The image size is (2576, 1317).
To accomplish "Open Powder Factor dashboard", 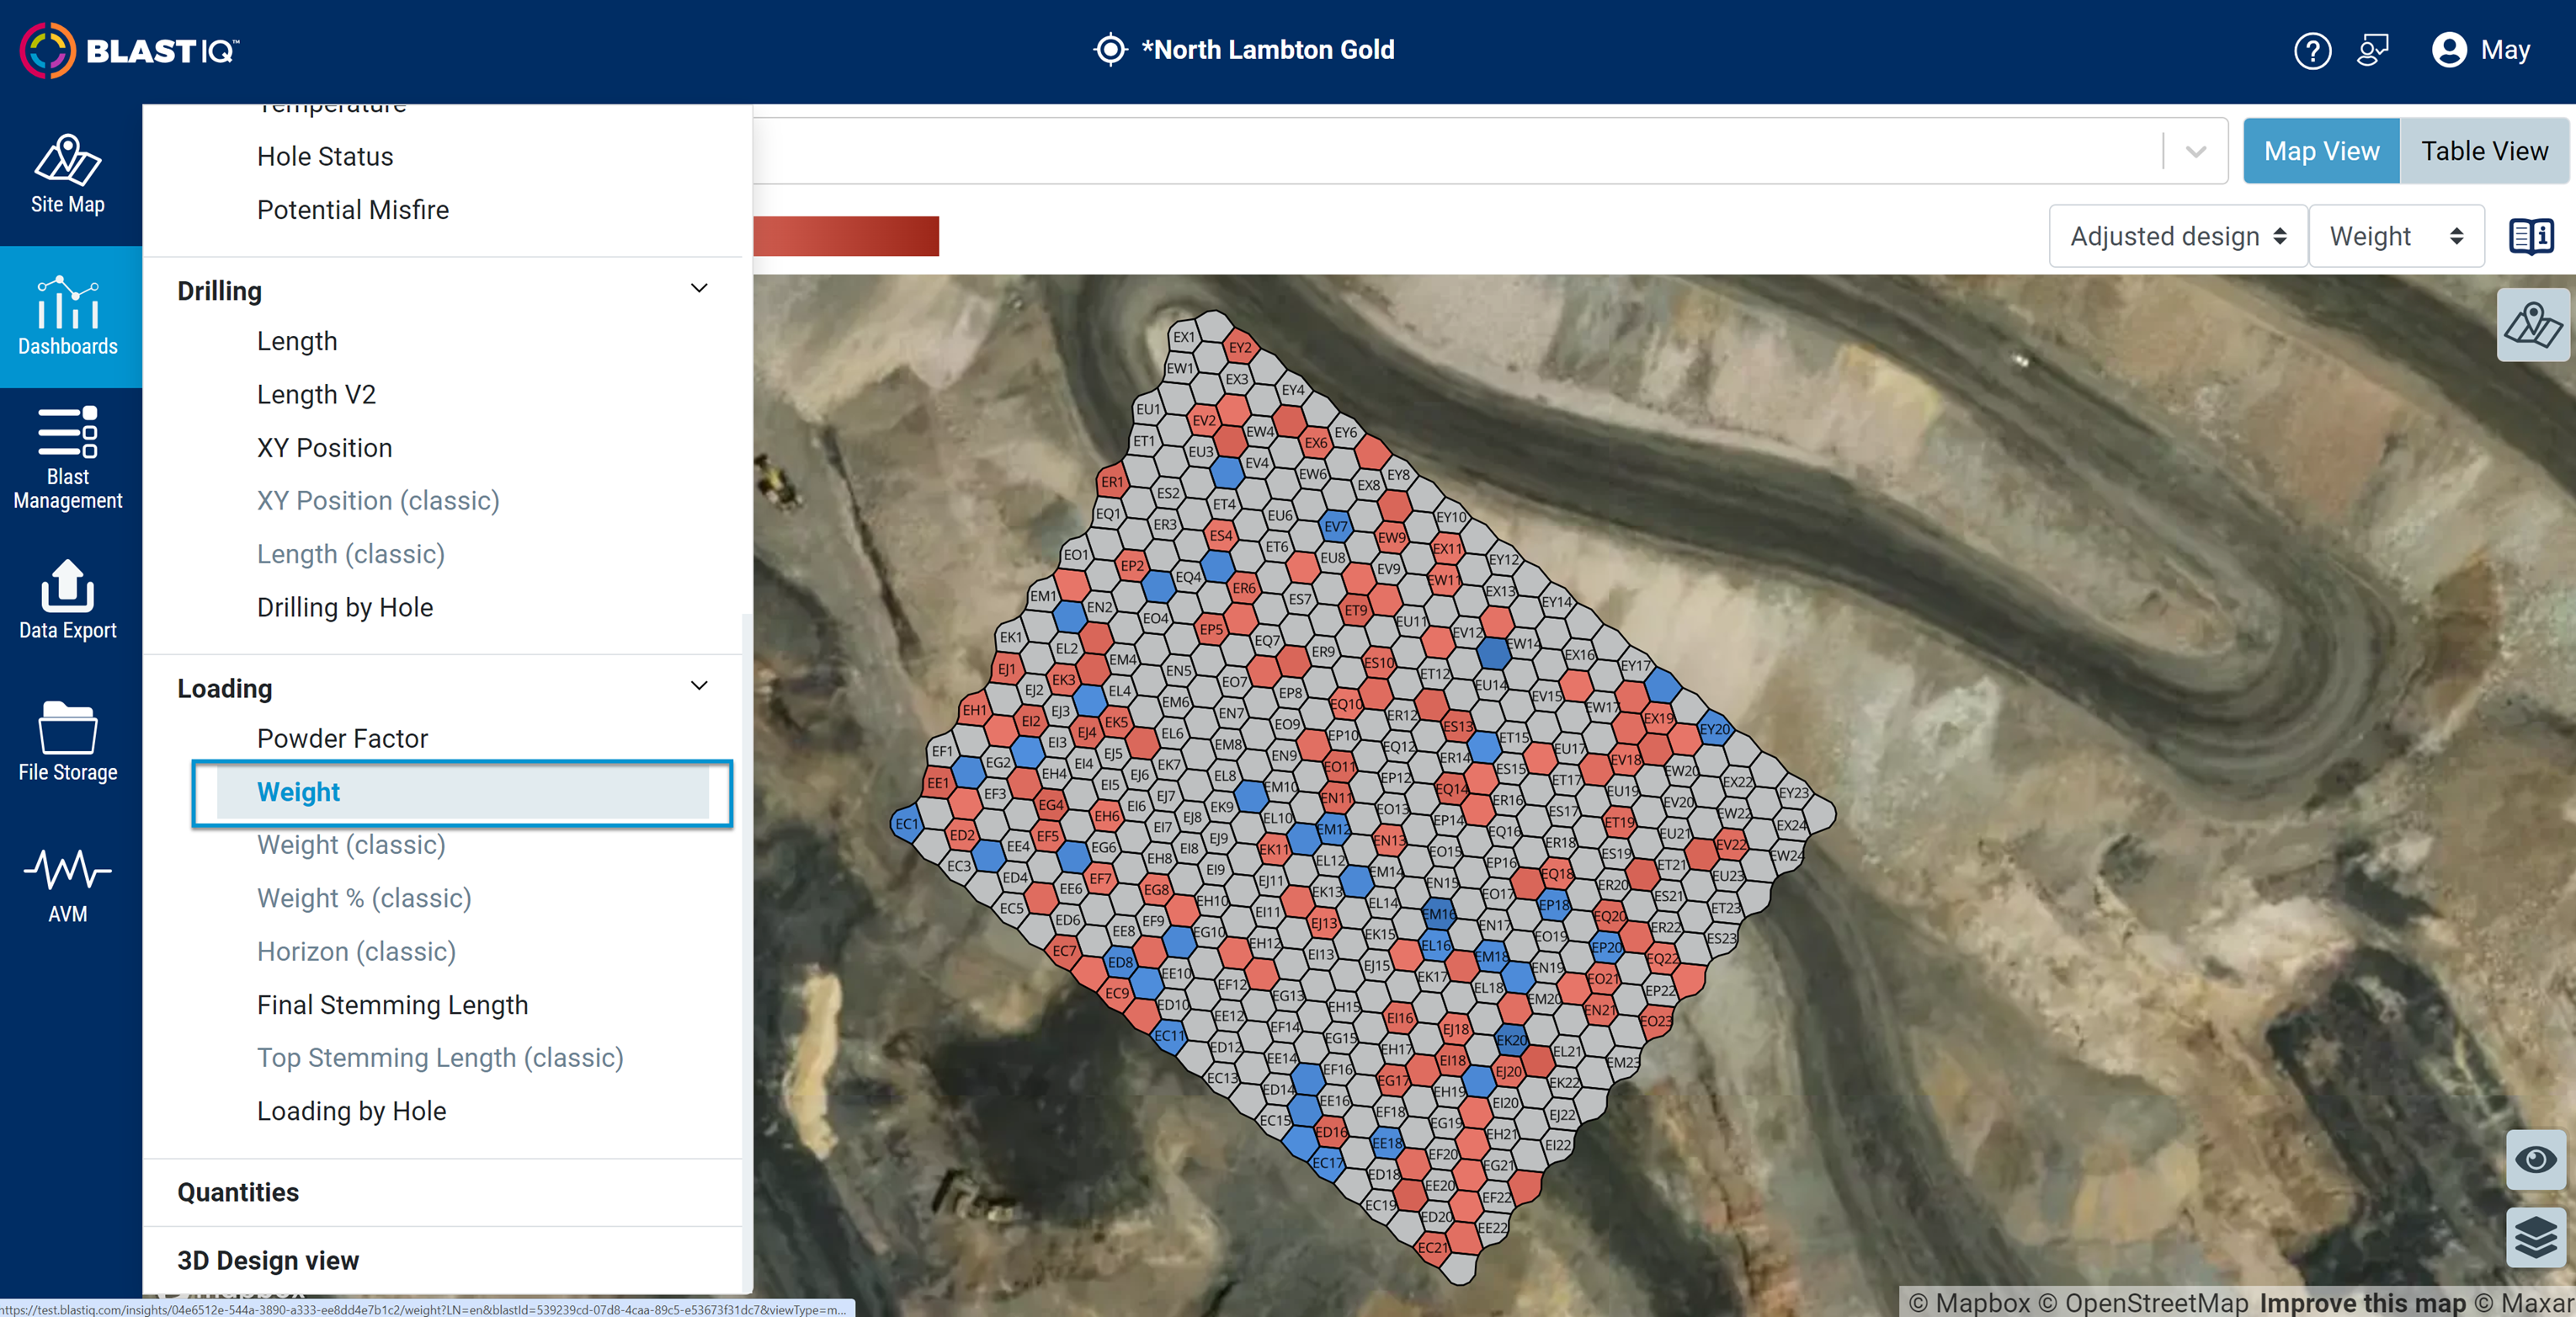I will tap(342, 738).
